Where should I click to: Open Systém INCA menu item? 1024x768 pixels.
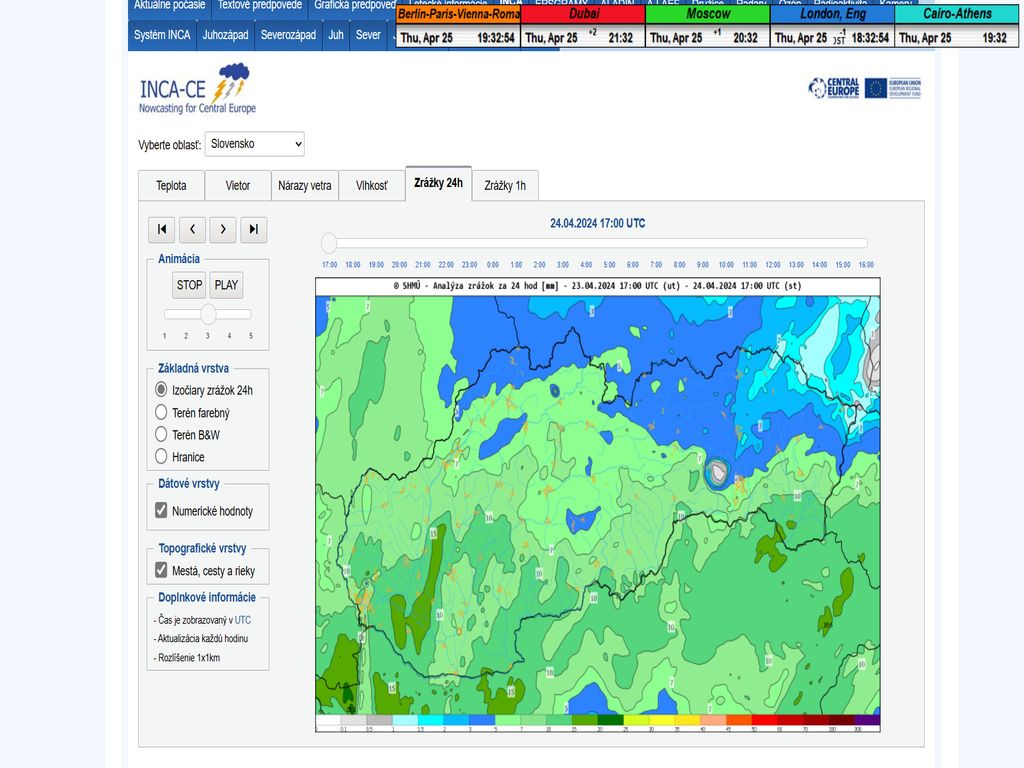[x=162, y=35]
